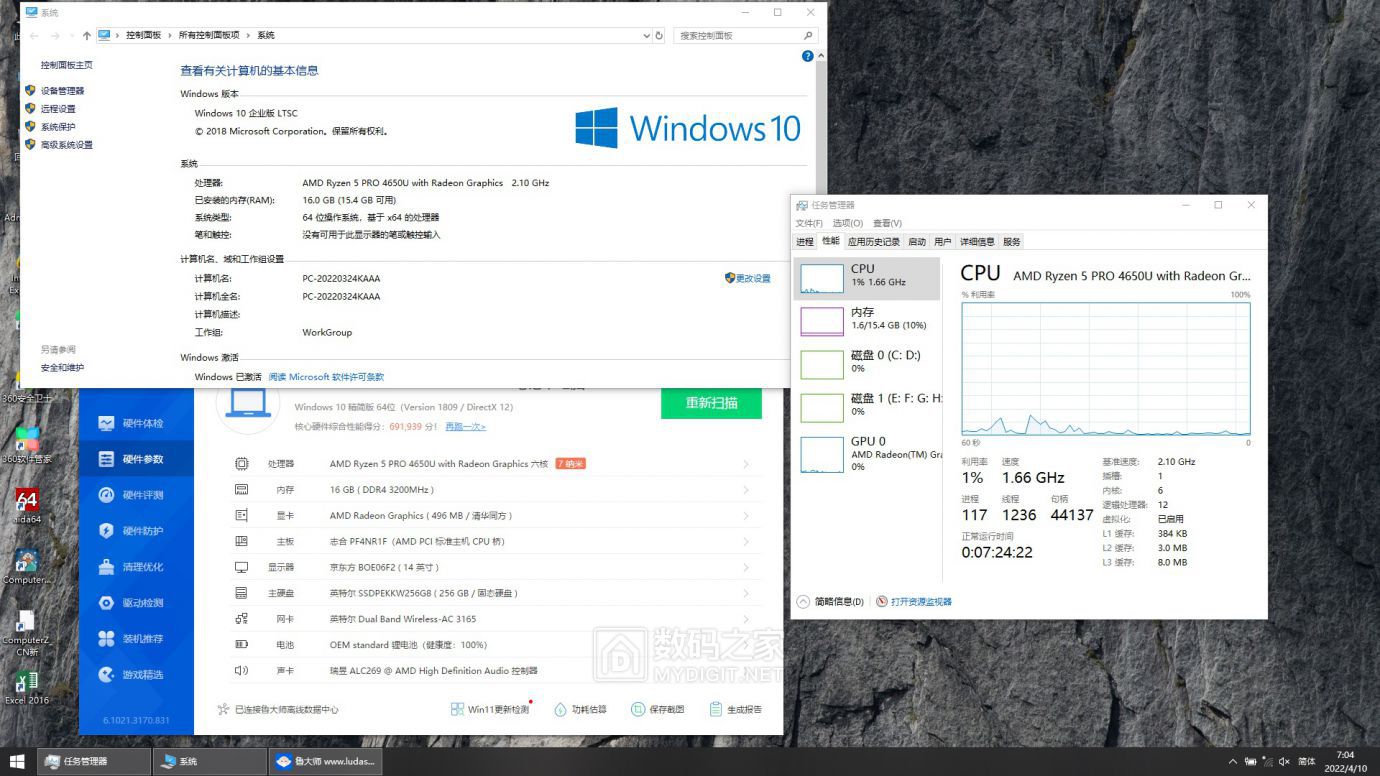Refresh the System control panel address bar
1380x776 pixels.
pos(658,35)
